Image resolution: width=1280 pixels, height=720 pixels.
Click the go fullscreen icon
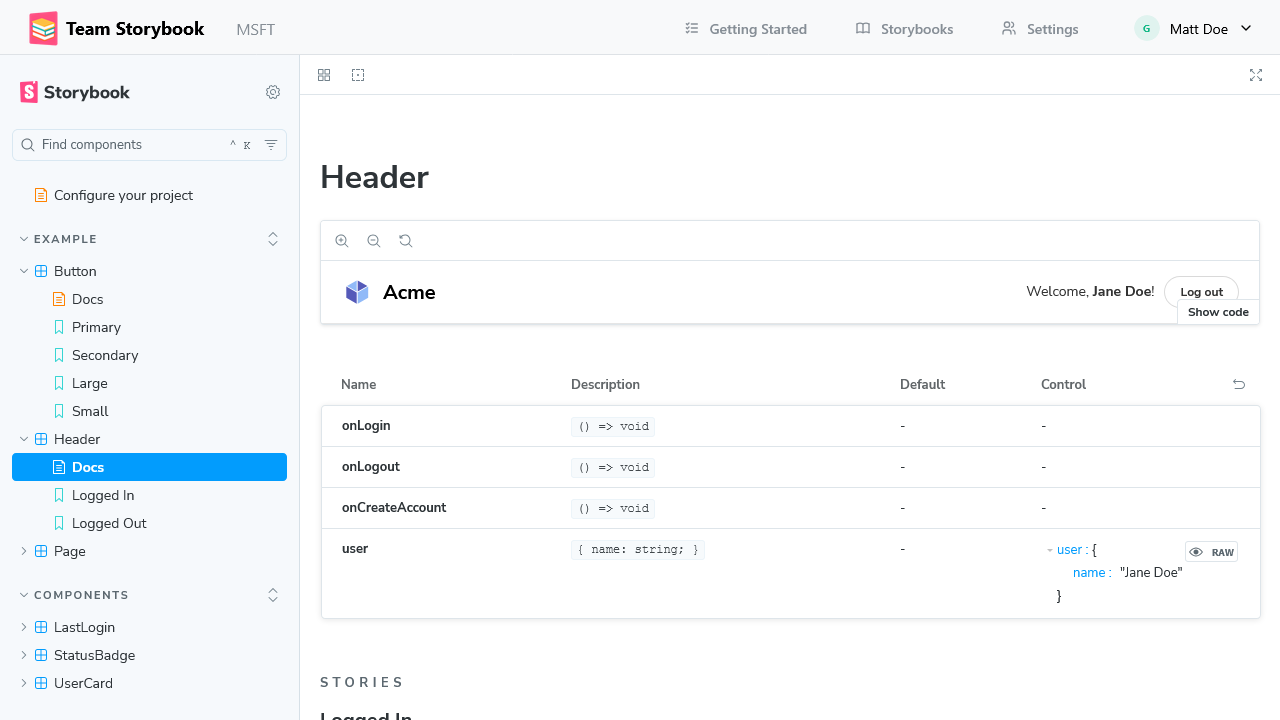click(x=1256, y=75)
